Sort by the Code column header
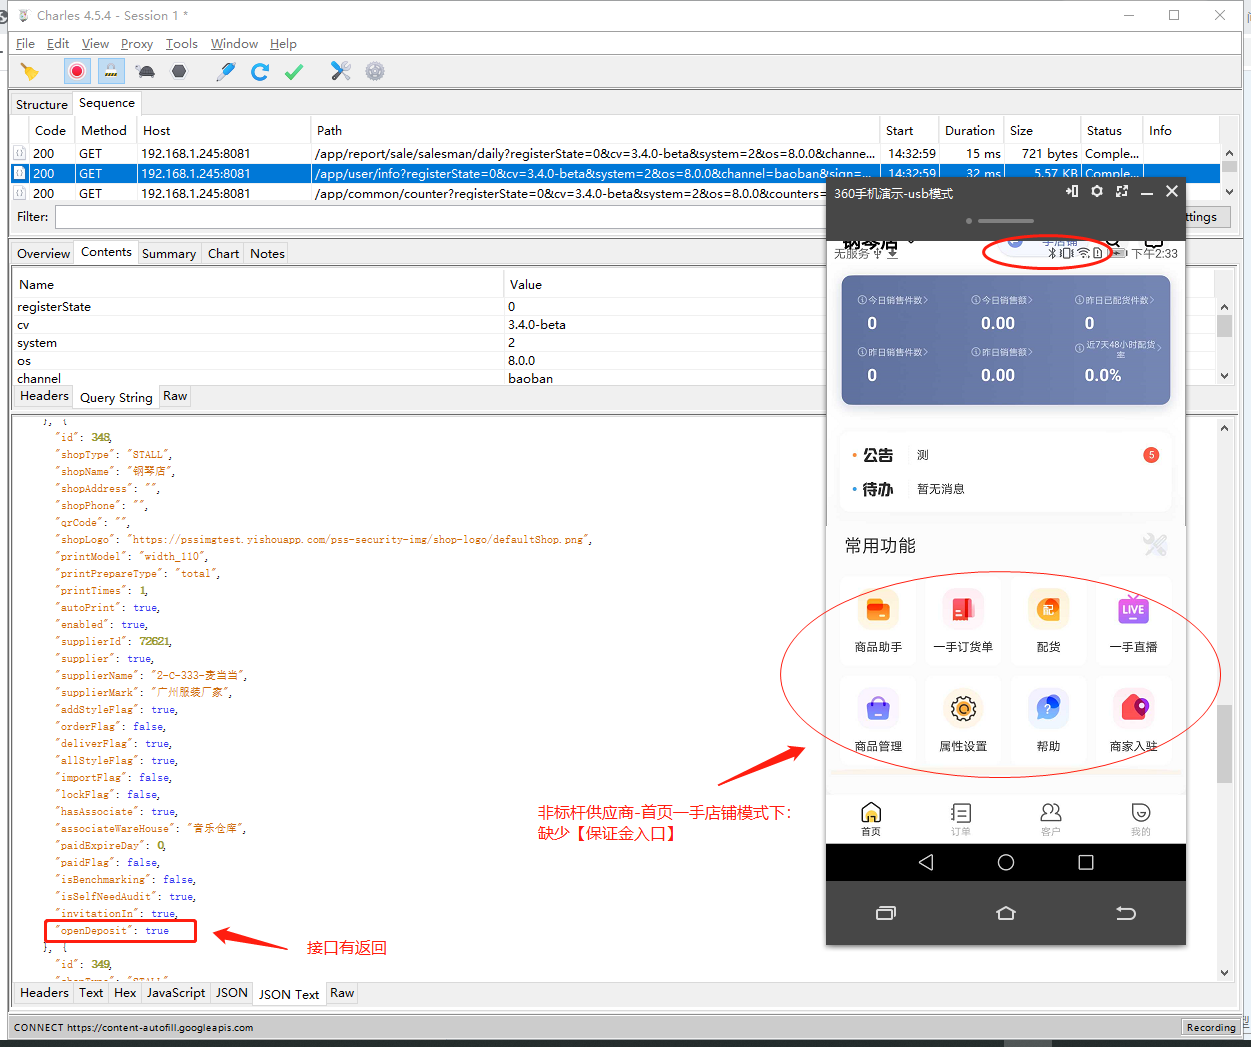Screen dimensions: 1251x1047 click(50, 131)
